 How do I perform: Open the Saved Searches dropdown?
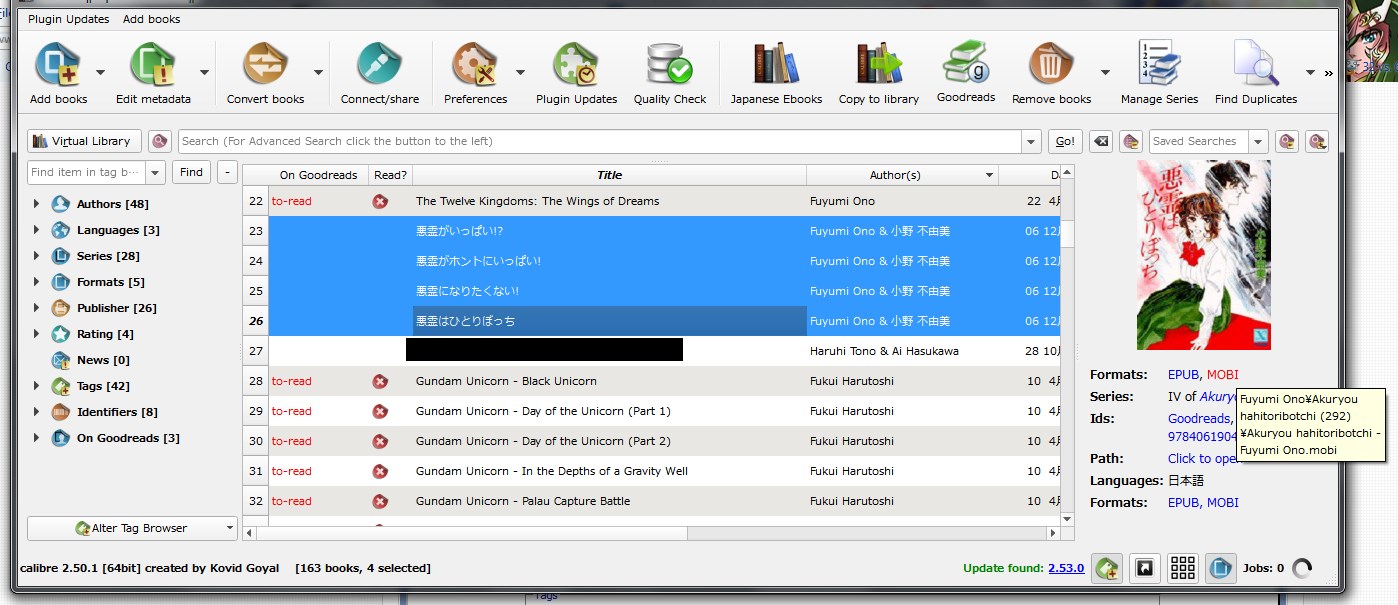(x=1259, y=141)
